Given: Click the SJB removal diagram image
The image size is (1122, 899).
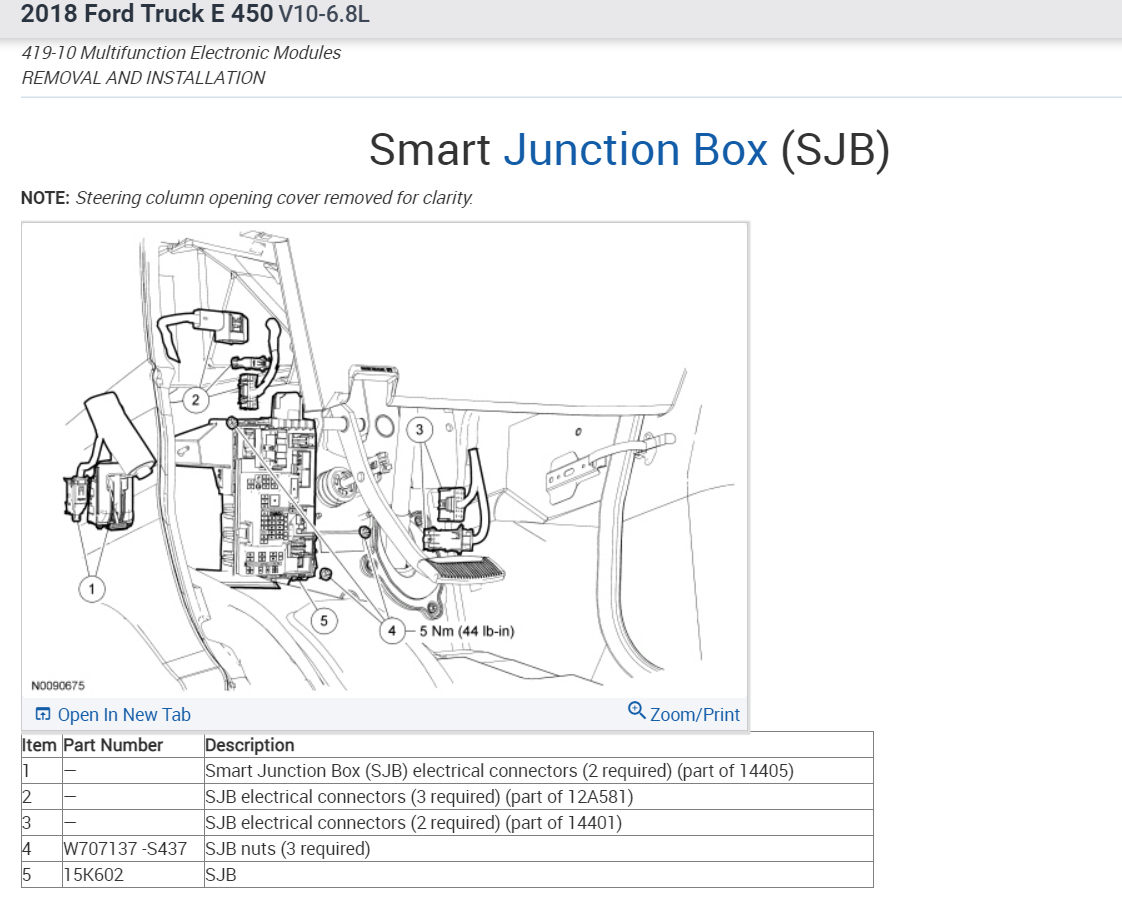Looking at the screenshot, I should pos(385,460).
